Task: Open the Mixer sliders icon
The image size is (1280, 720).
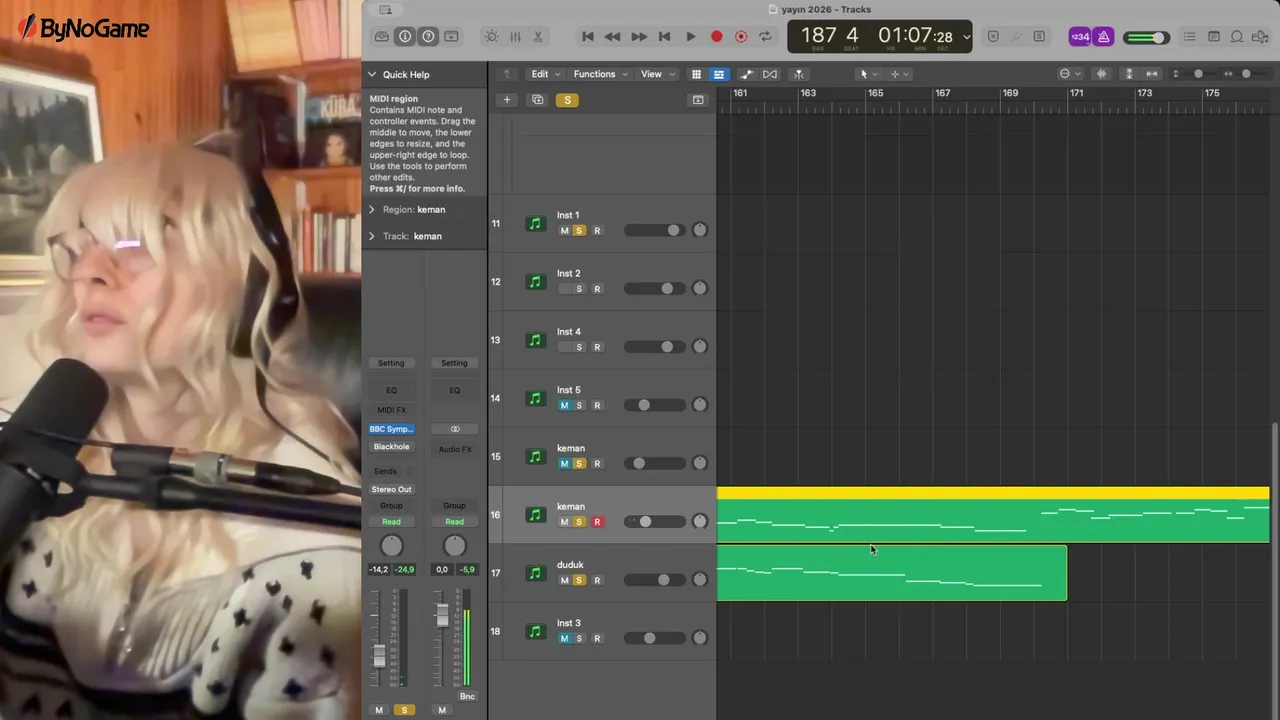Action: [515, 36]
